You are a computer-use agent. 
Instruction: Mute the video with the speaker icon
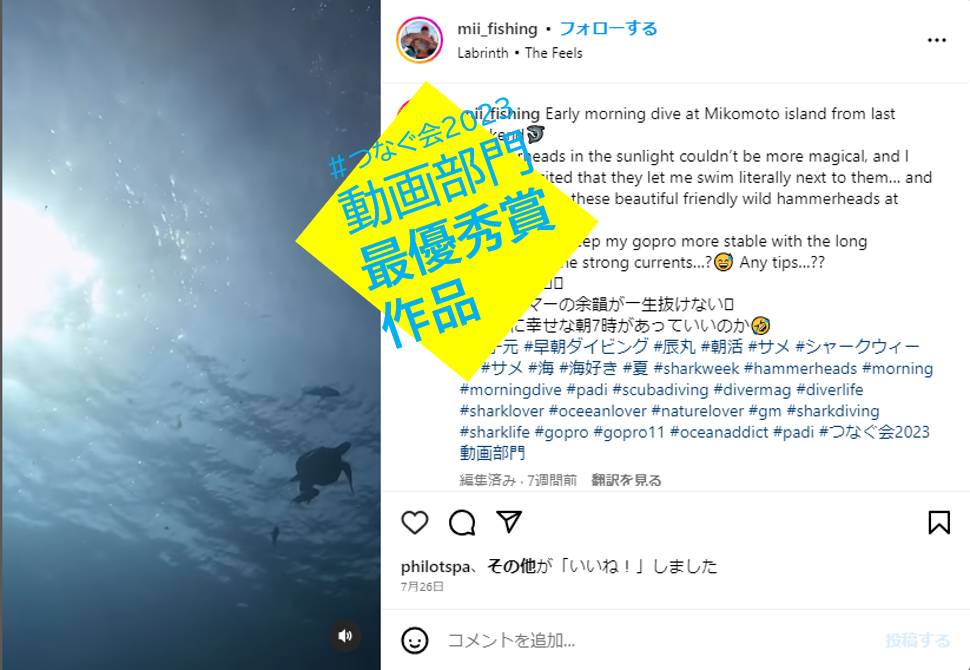tap(345, 635)
